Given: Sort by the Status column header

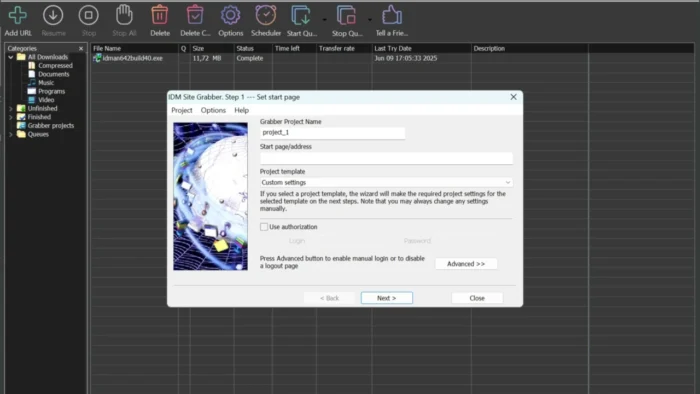Looking at the screenshot, I should pos(253,48).
